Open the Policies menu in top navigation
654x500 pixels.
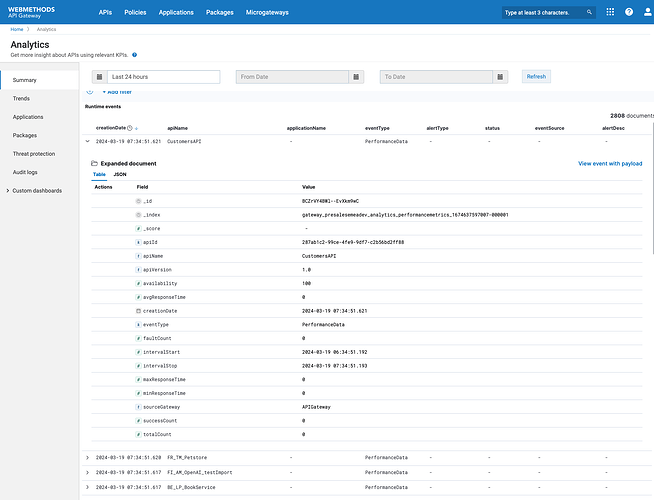135,13
